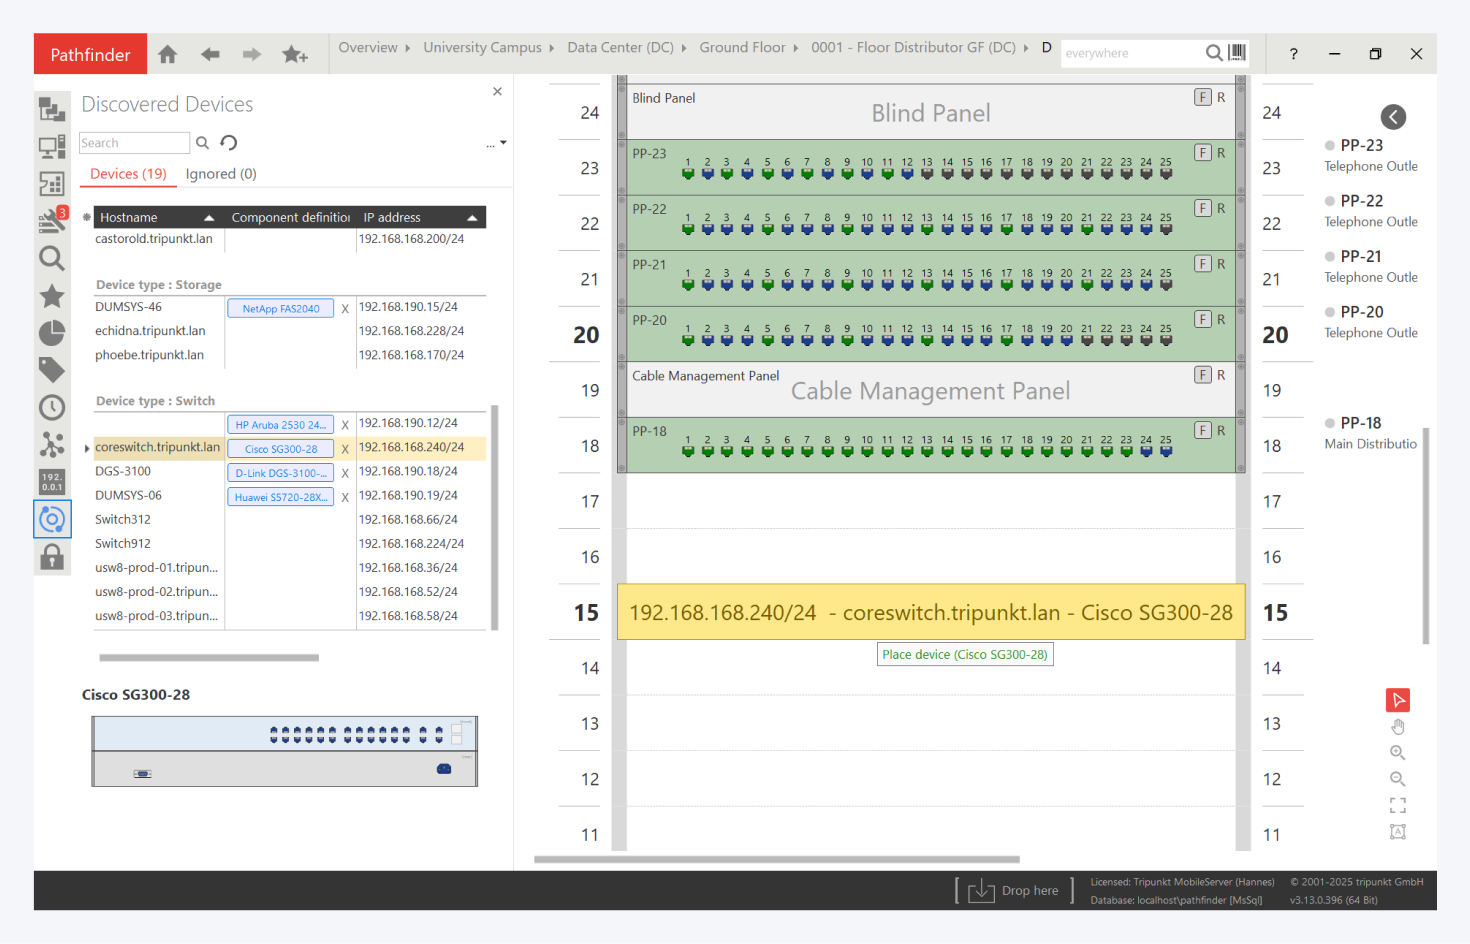Viewport: 1470px width, 944px height.
Task: Switch PP-18 to the R rear view
Action: pos(1221,431)
